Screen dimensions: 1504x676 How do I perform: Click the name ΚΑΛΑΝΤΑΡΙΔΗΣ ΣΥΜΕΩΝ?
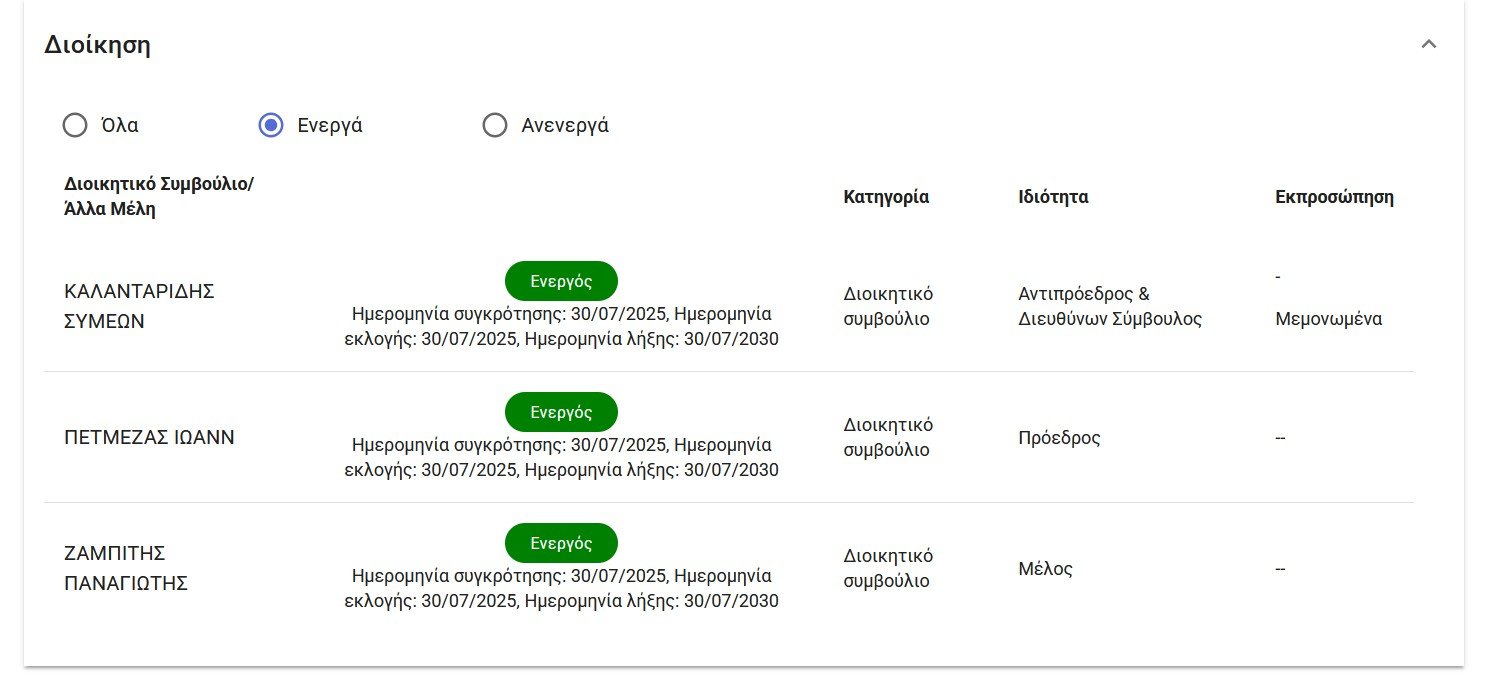[x=140, y=306]
